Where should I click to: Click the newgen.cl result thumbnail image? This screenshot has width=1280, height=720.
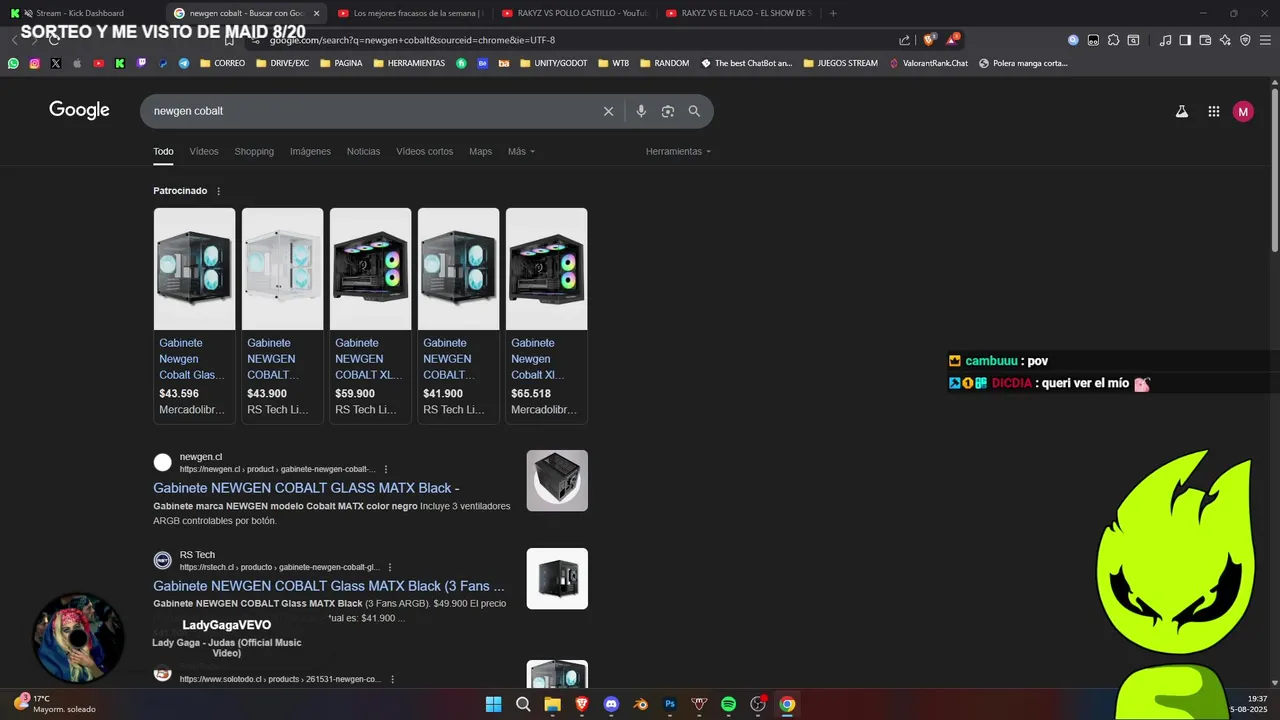557,481
